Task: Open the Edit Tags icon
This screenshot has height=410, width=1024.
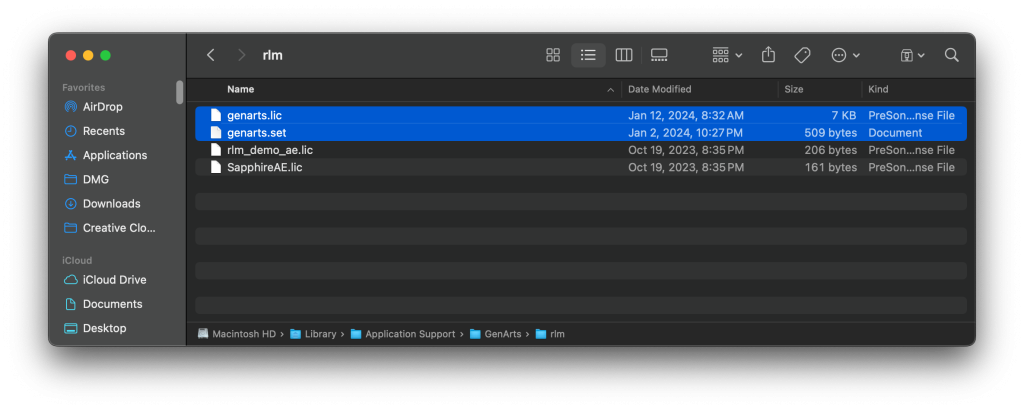Action: [803, 55]
